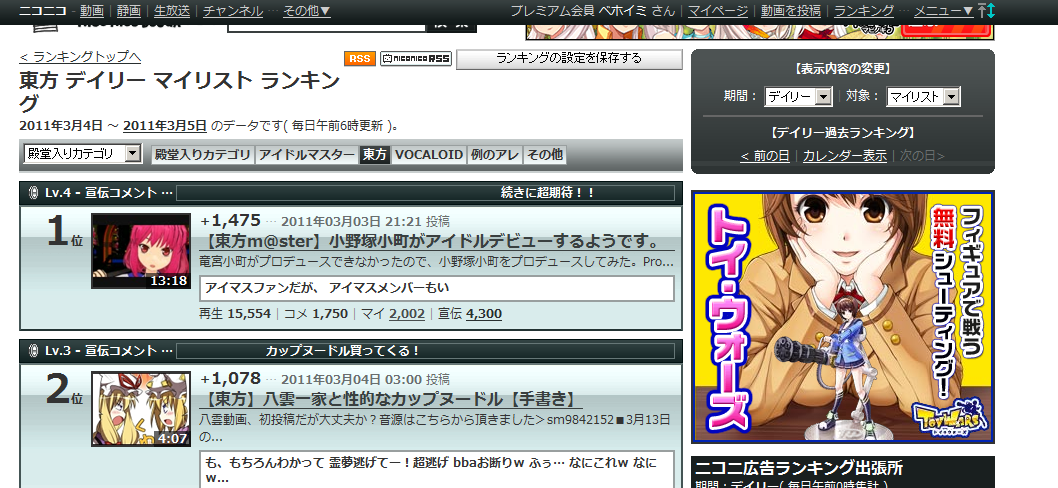Select the 殿堂入りカテゴリ tab

click(202, 155)
